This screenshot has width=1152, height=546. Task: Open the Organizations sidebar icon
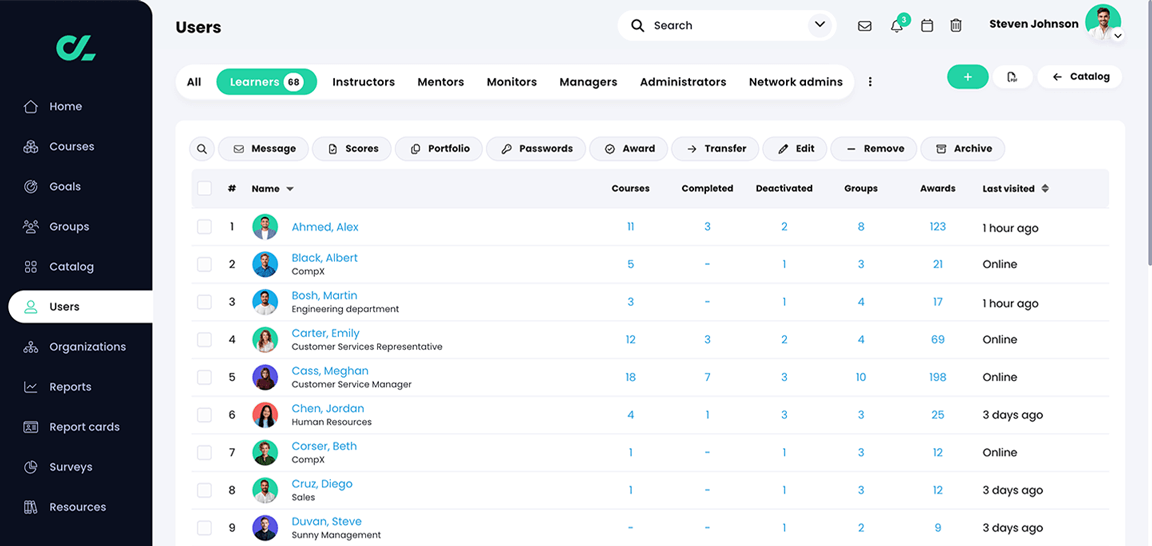click(30, 347)
